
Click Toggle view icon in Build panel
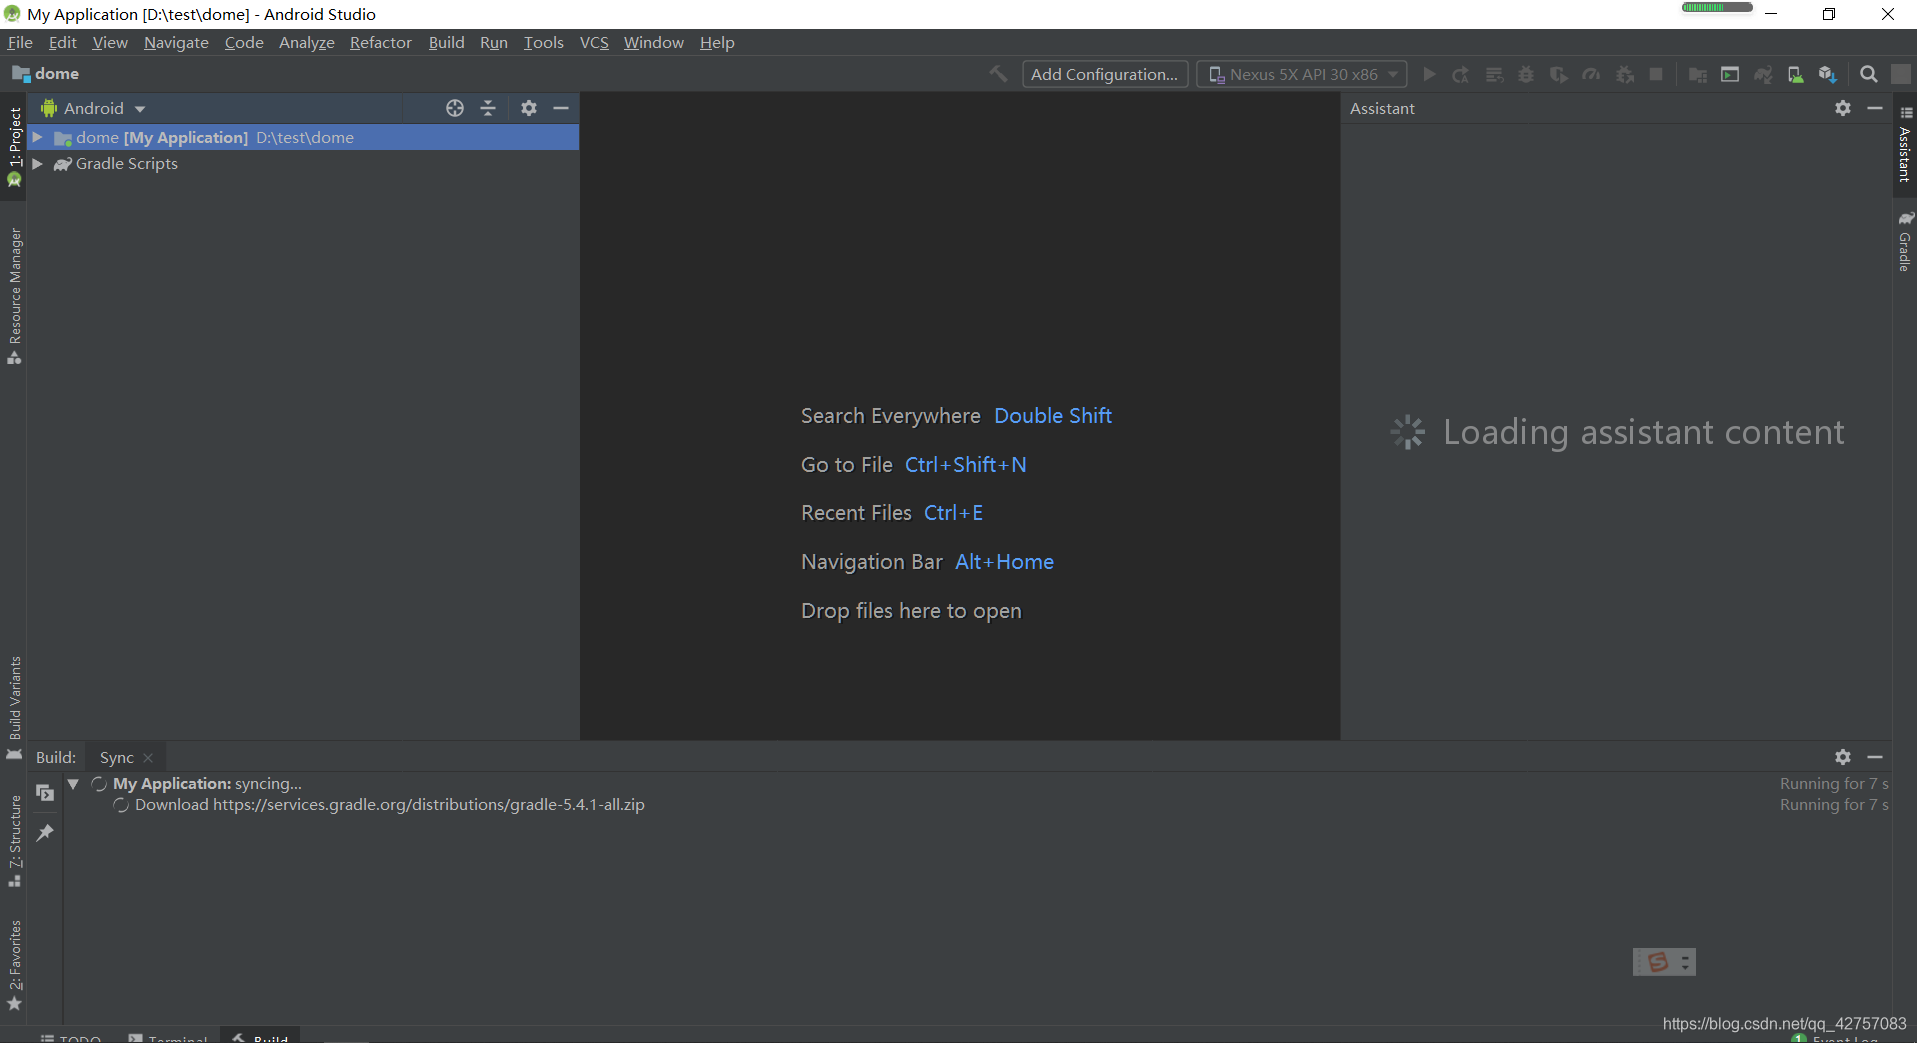tap(45, 792)
